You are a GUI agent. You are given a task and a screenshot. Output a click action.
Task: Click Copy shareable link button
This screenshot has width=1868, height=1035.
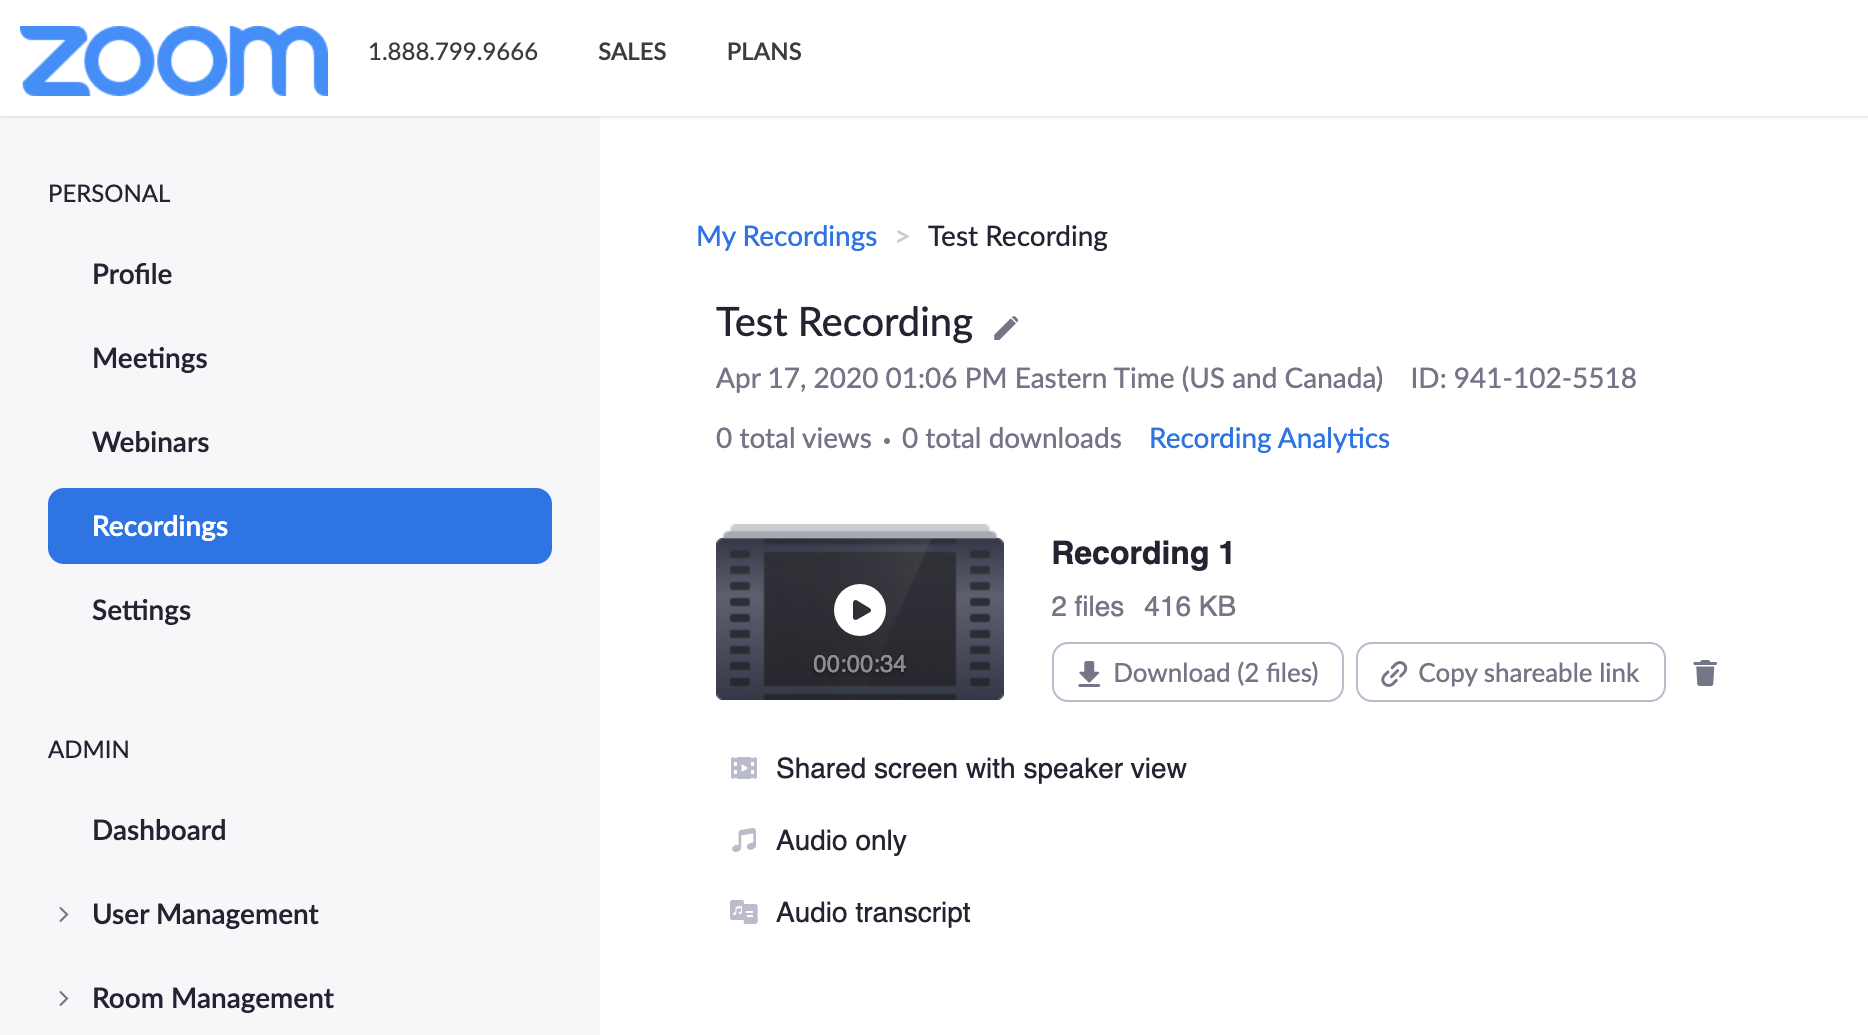coord(1510,673)
